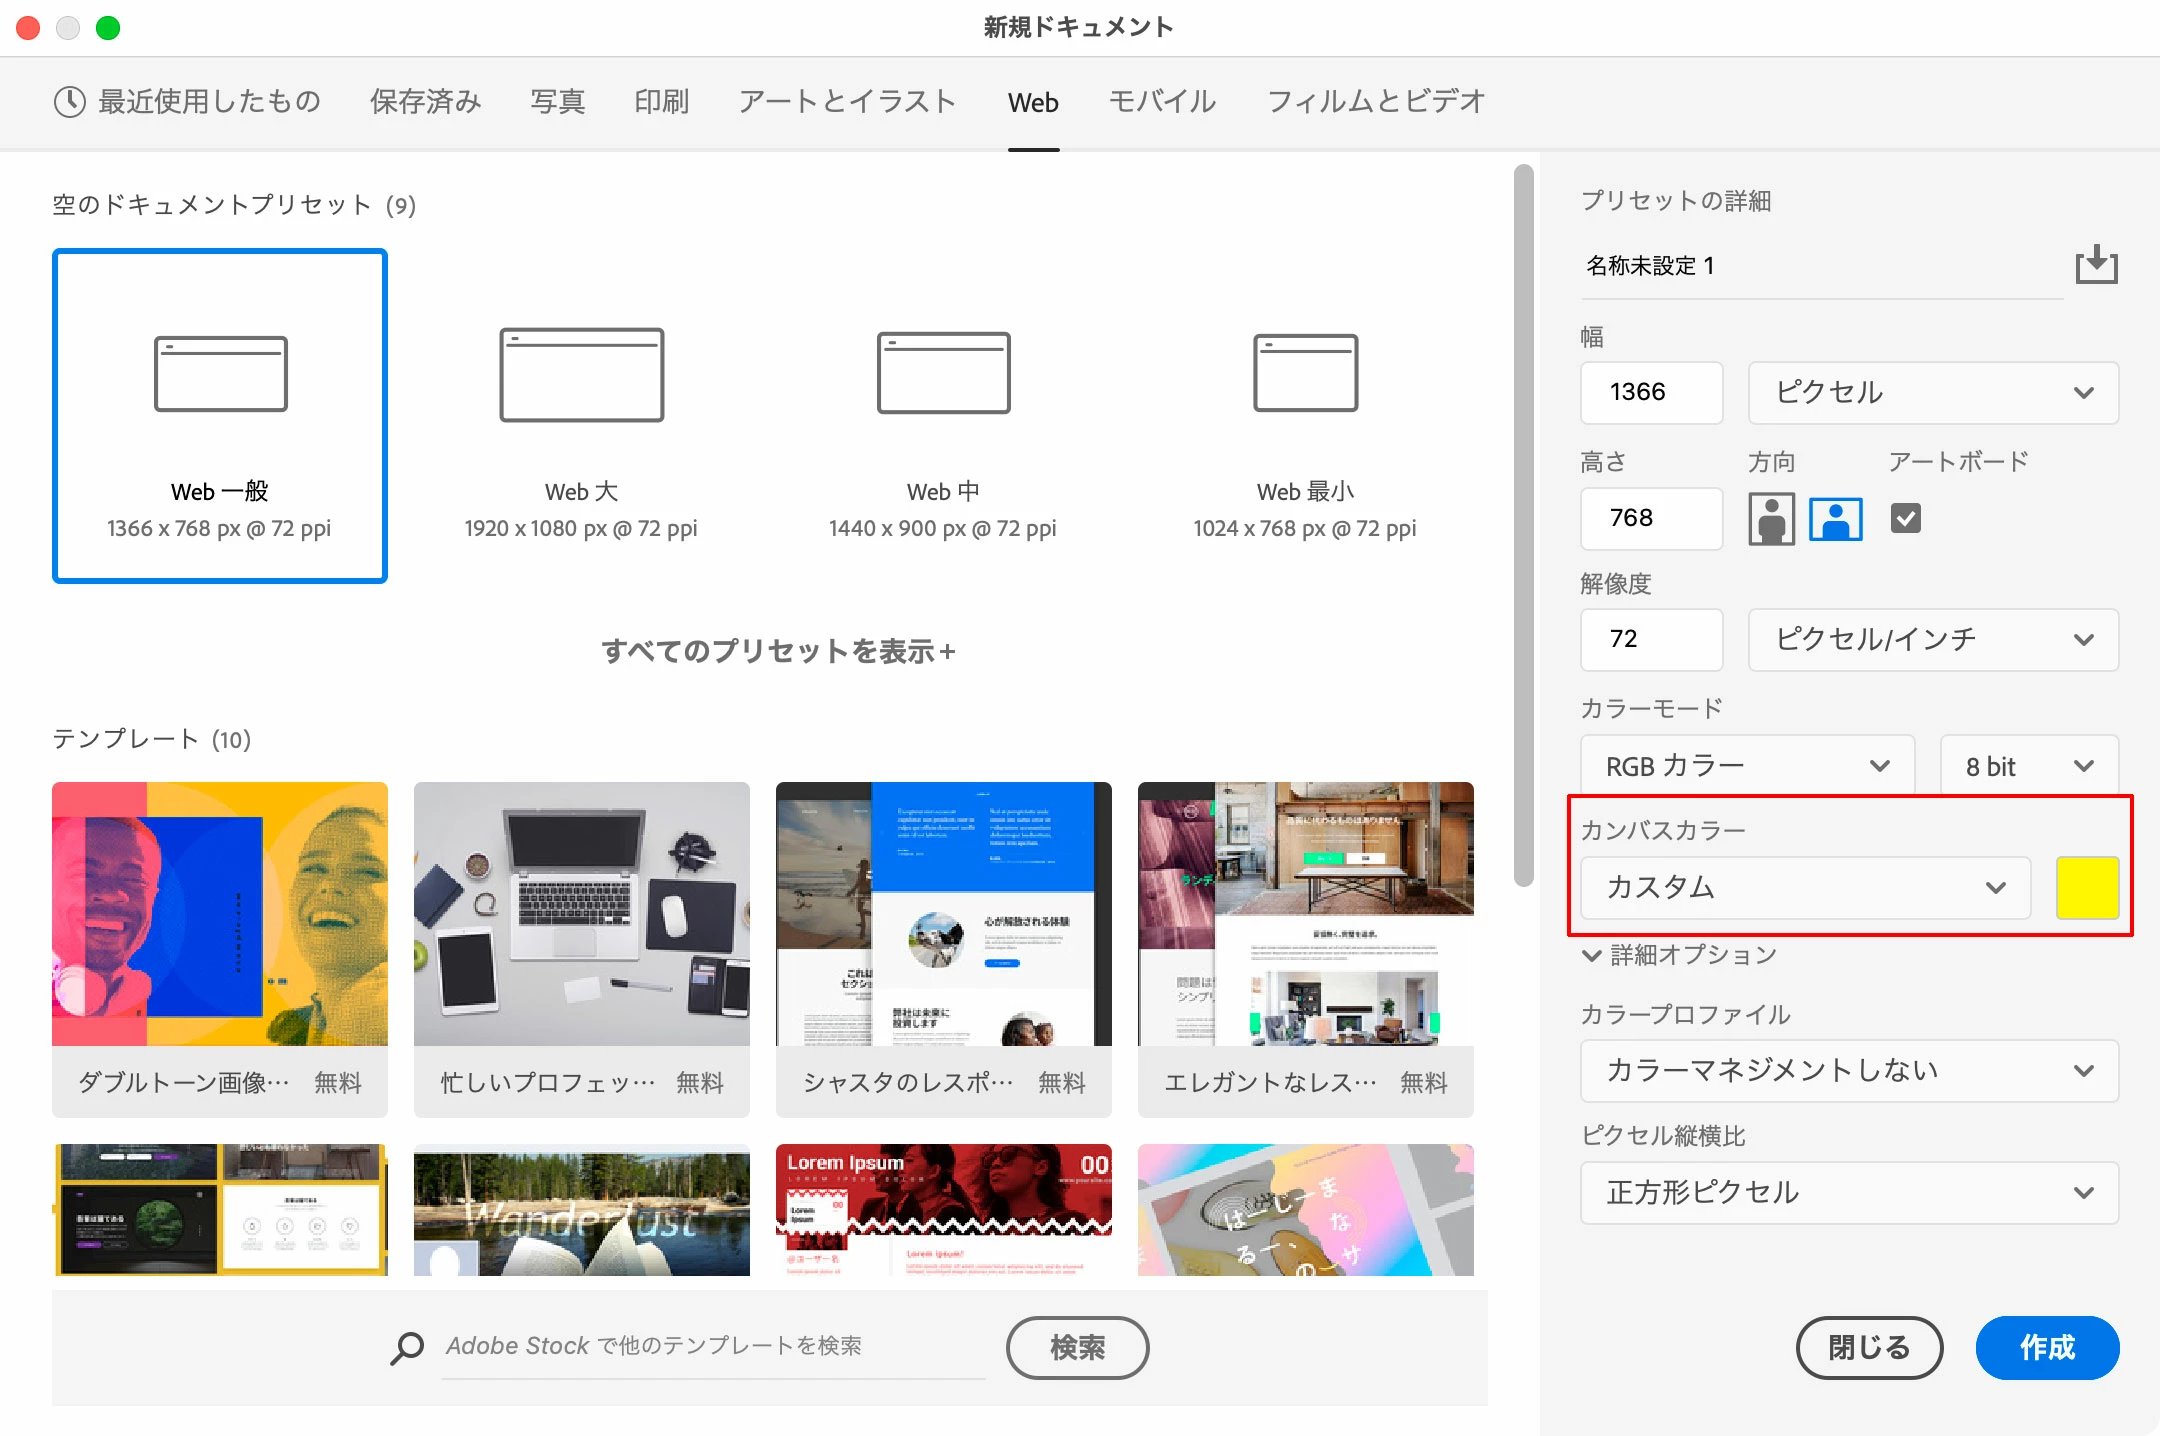Screen dimensions: 2160x1436
Task: Toggle the アートボード checkbox
Action: pyautogui.click(x=1905, y=518)
